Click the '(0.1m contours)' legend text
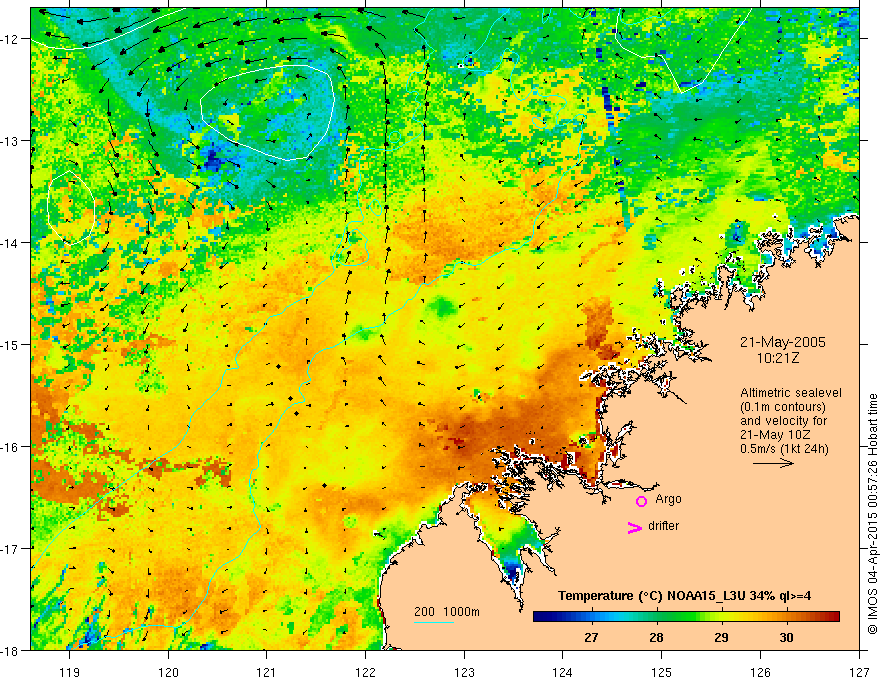This screenshot has height=680, width=880. [783, 407]
